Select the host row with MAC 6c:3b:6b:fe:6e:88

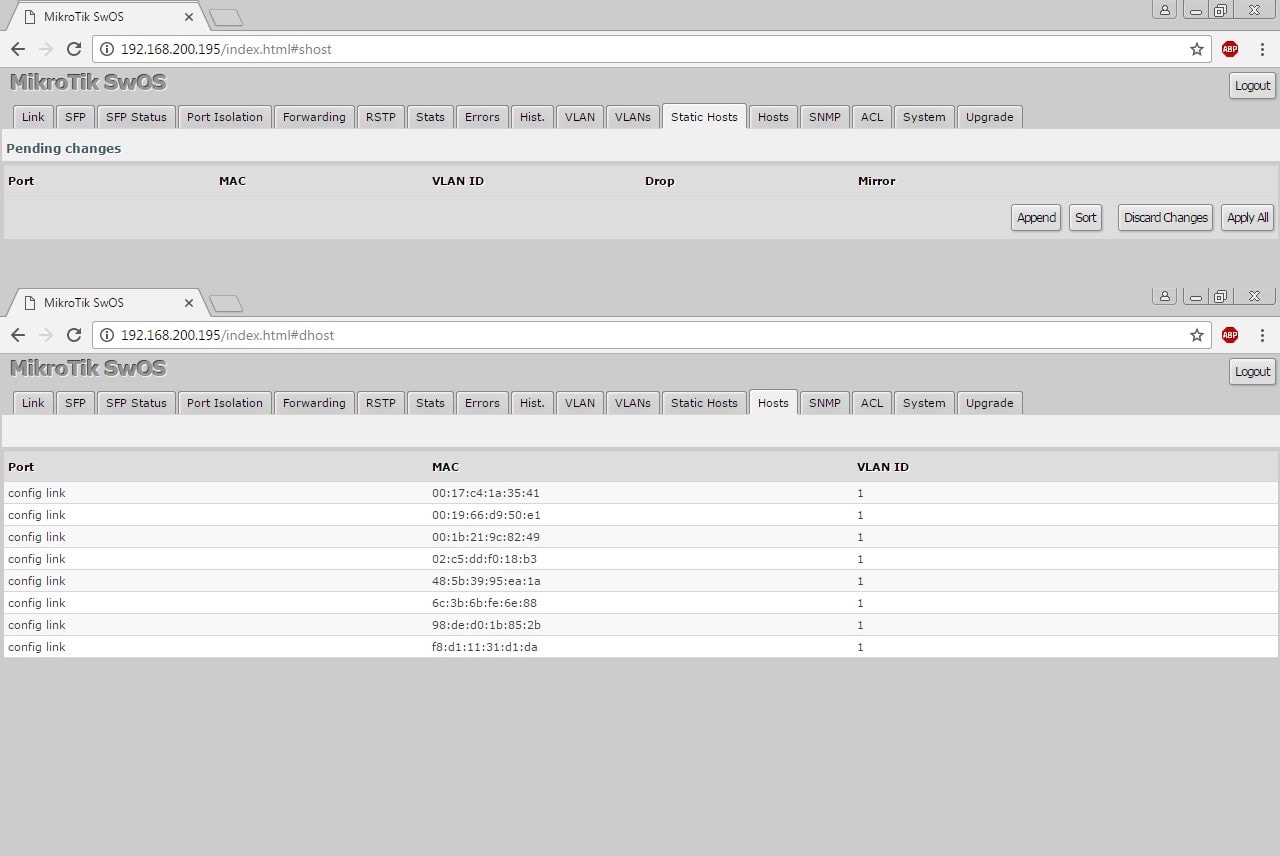[x=484, y=603]
